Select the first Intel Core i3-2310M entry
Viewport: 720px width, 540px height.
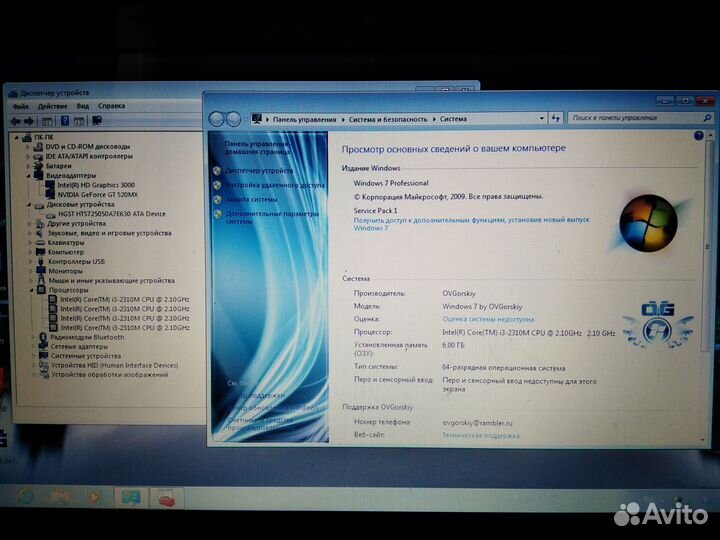[125, 299]
